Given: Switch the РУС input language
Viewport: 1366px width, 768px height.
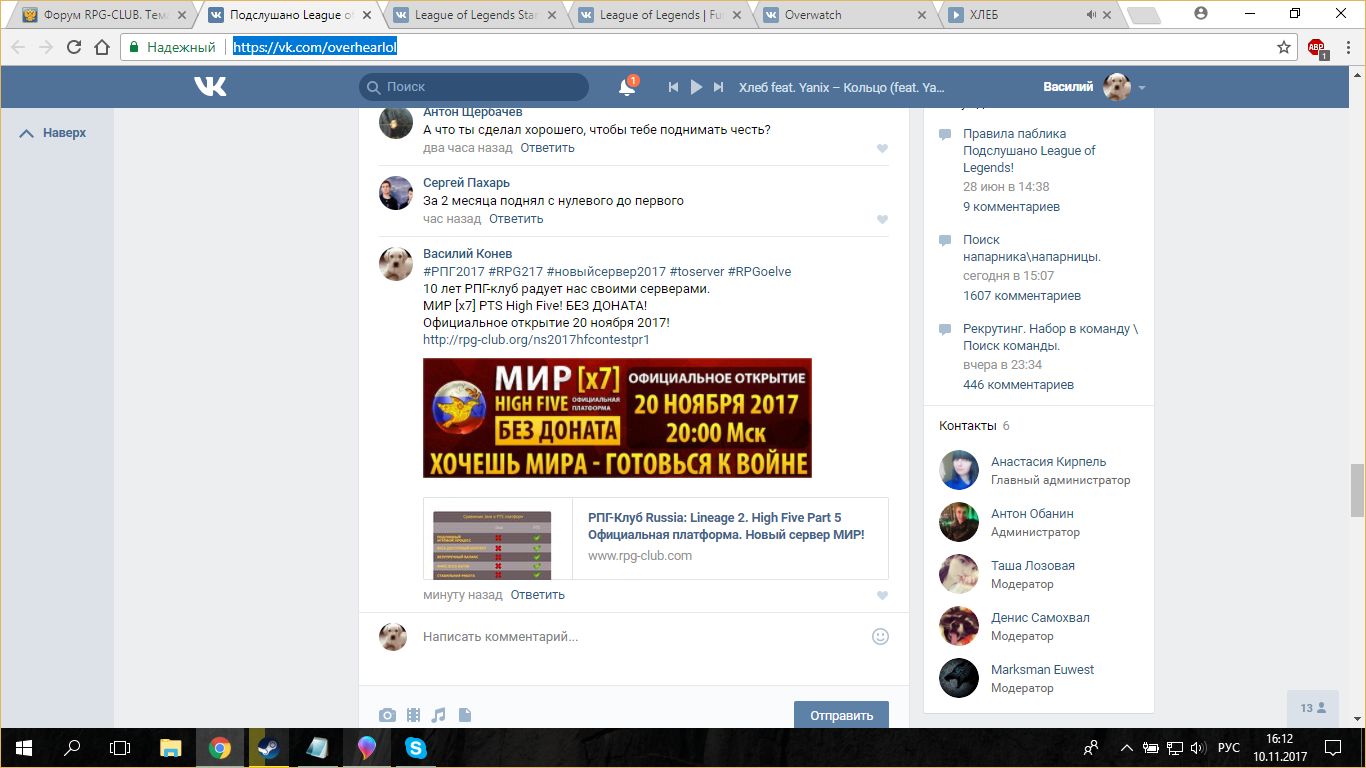Looking at the screenshot, I should (x=1228, y=748).
